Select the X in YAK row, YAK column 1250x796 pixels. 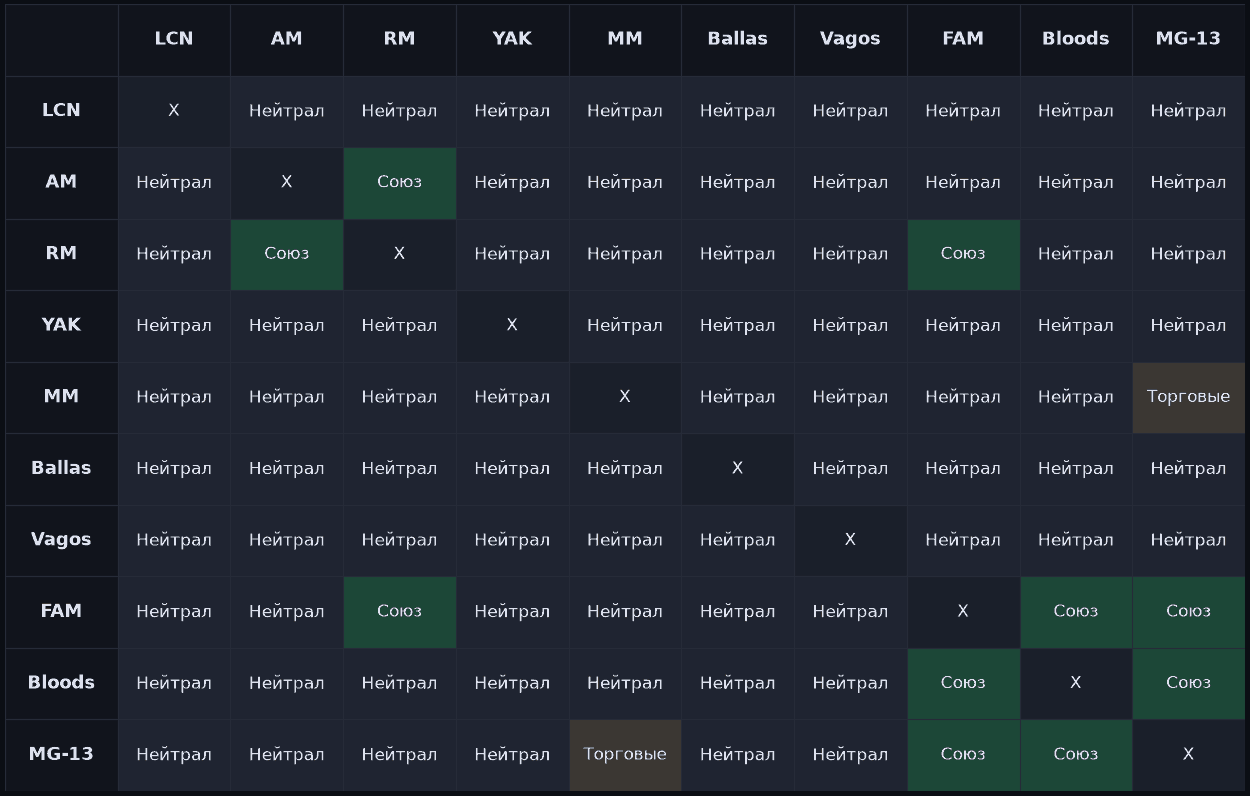coord(512,325)
